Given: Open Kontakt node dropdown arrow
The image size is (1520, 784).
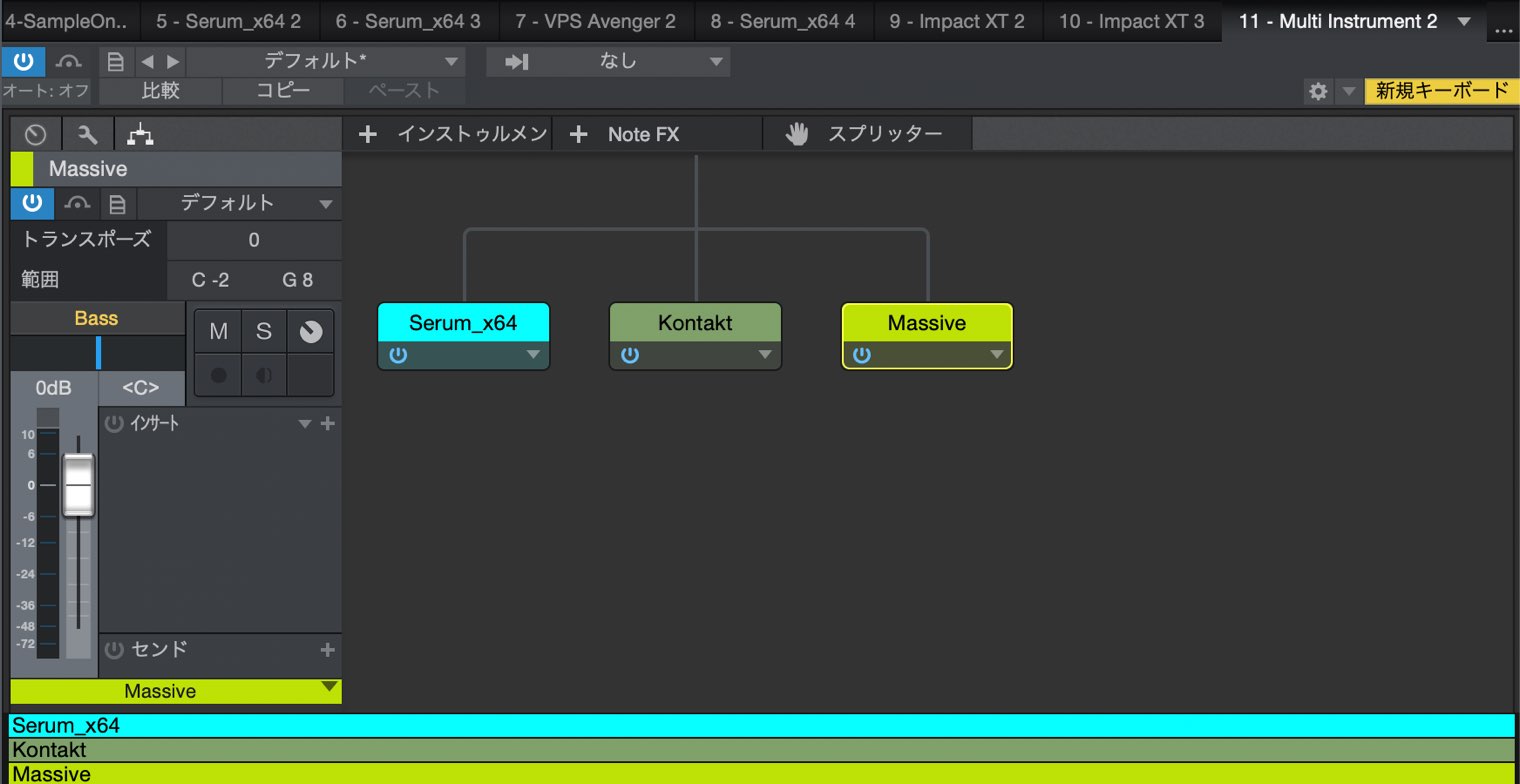Looking at the screenshot, I should (x=765, y=355).
